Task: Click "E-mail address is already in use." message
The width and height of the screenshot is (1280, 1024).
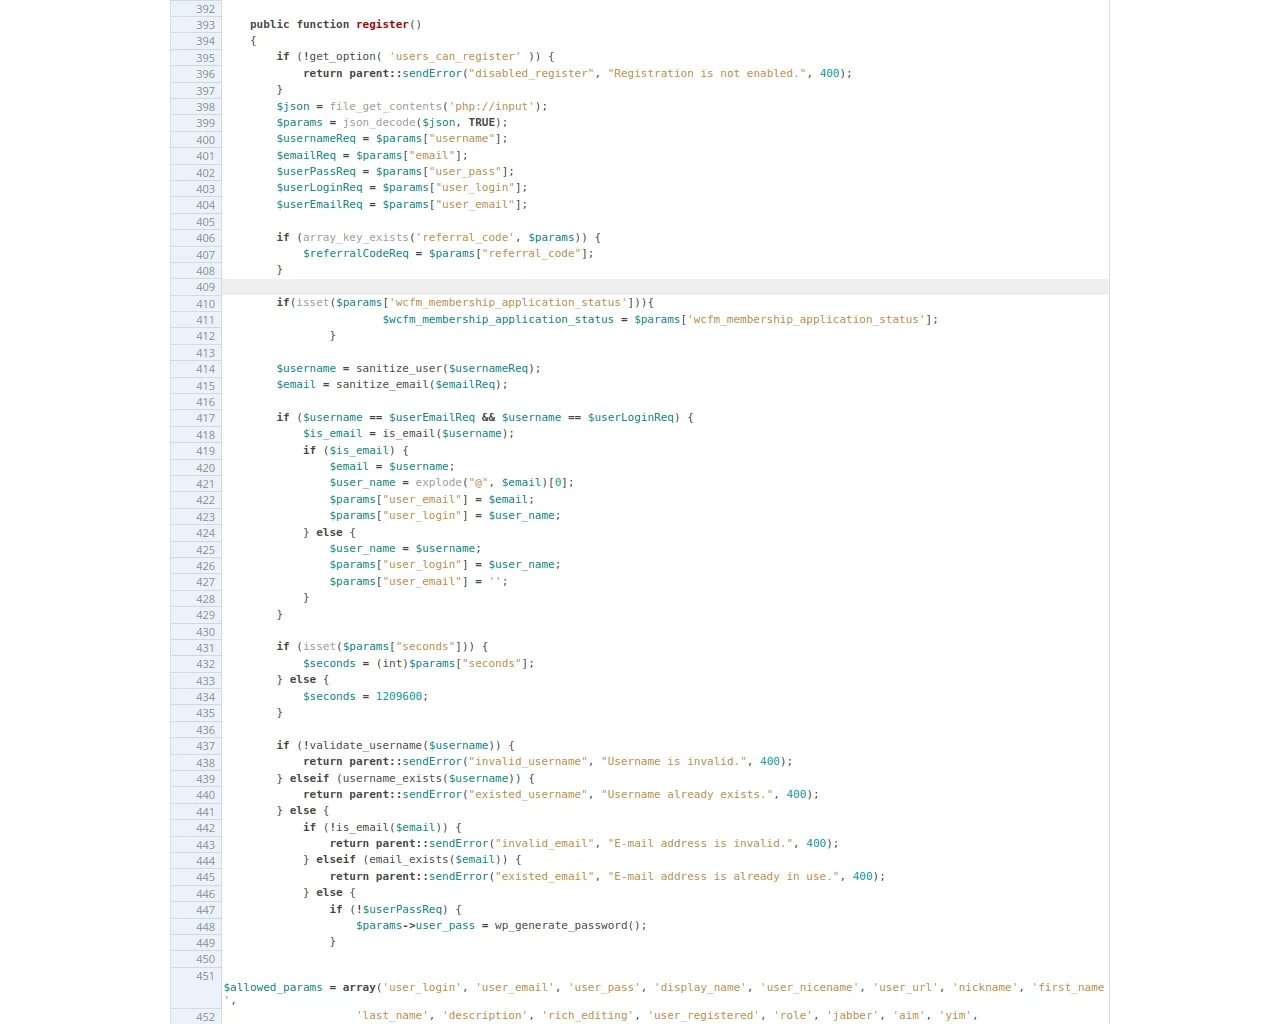Action: [x=724, y=876]
